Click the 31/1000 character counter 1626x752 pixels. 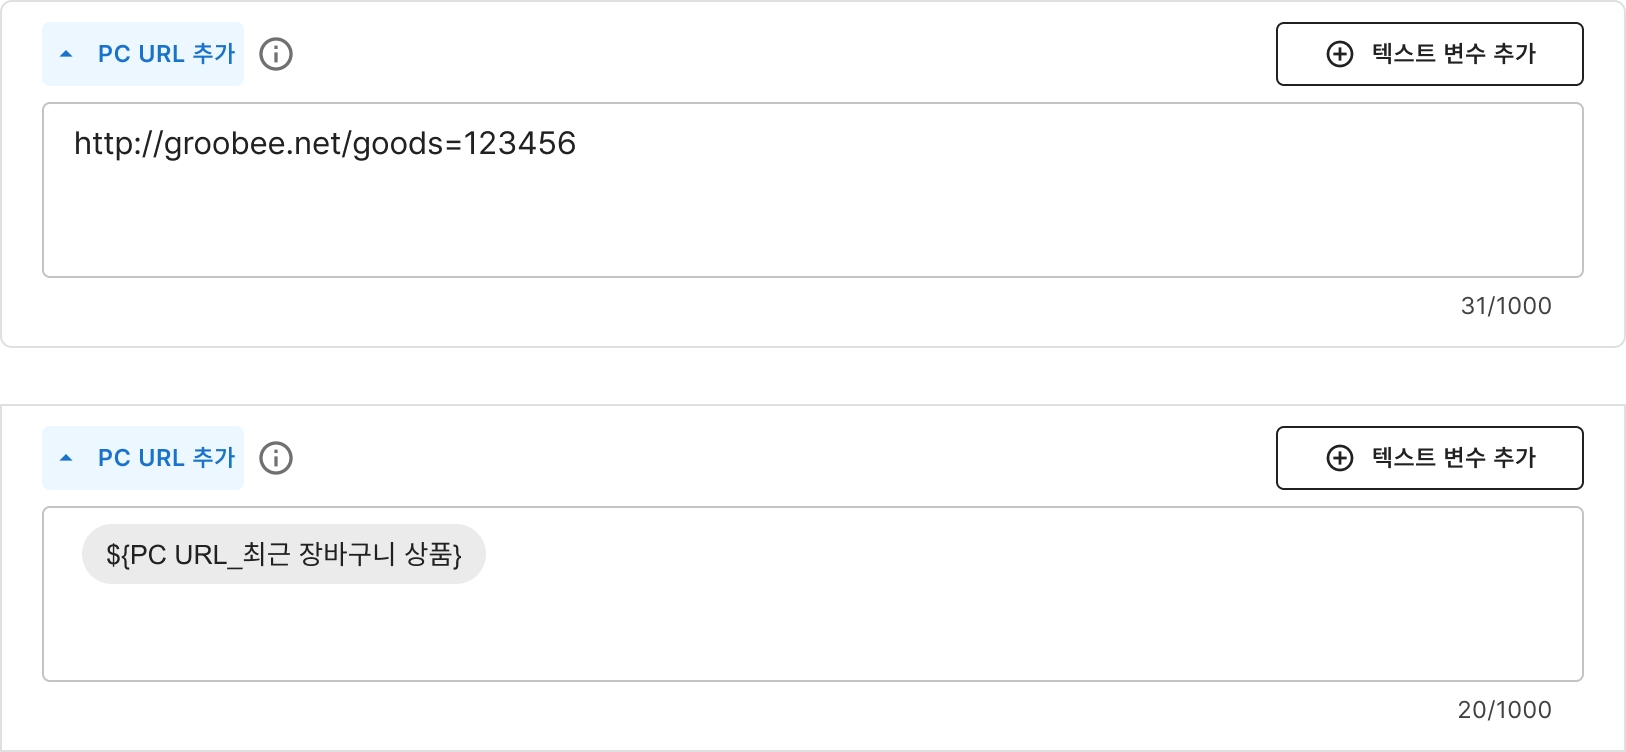click(x=1506, y=306)
